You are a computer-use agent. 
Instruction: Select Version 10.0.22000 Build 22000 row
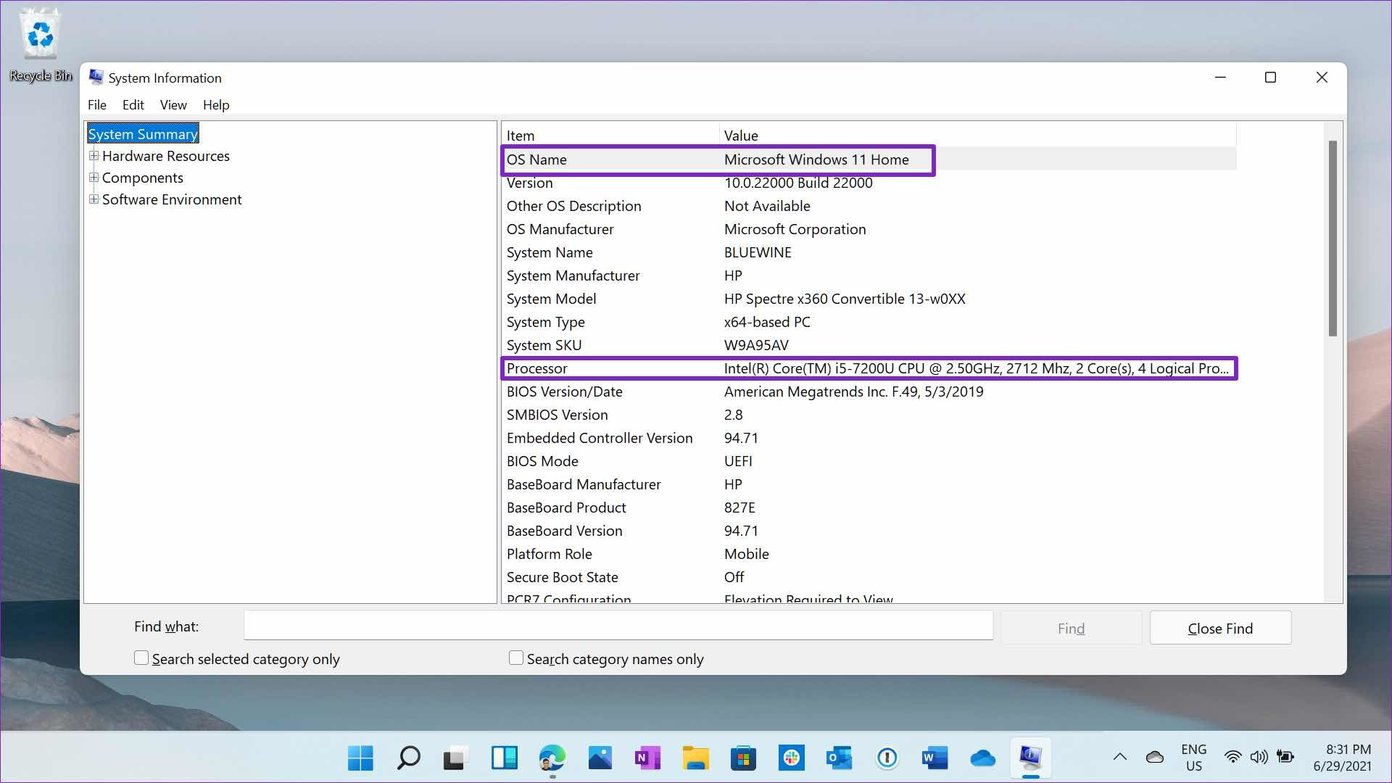click(x=869, y=183)
